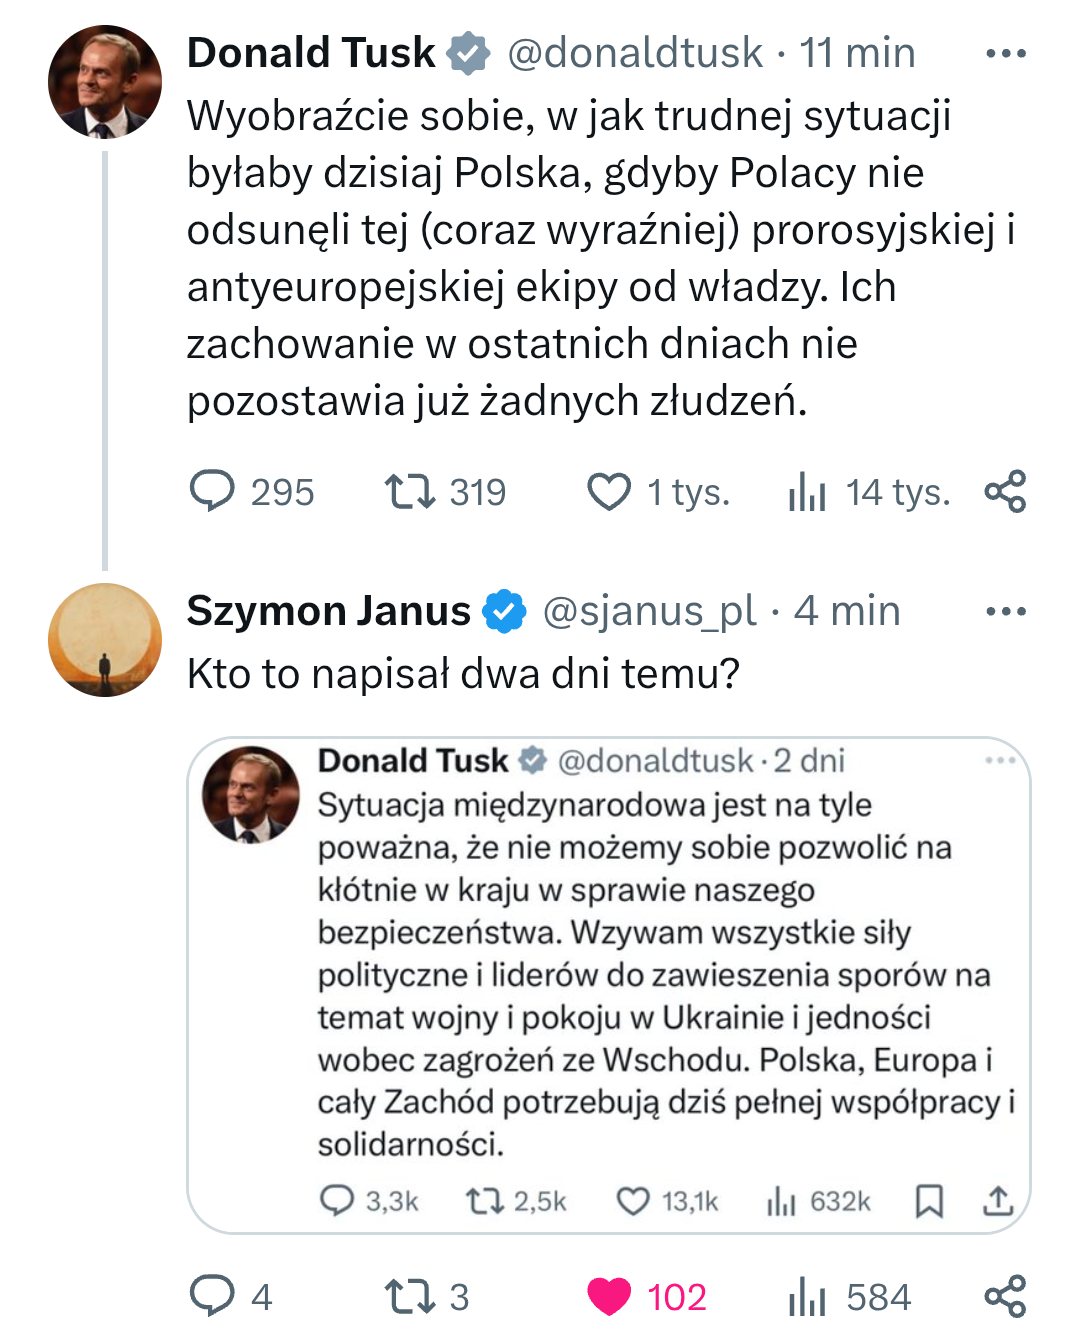This screenshot has width=1080, height=1341.
Task: Open Szymon Janus's profile avatar
Action: pos(105,640)
